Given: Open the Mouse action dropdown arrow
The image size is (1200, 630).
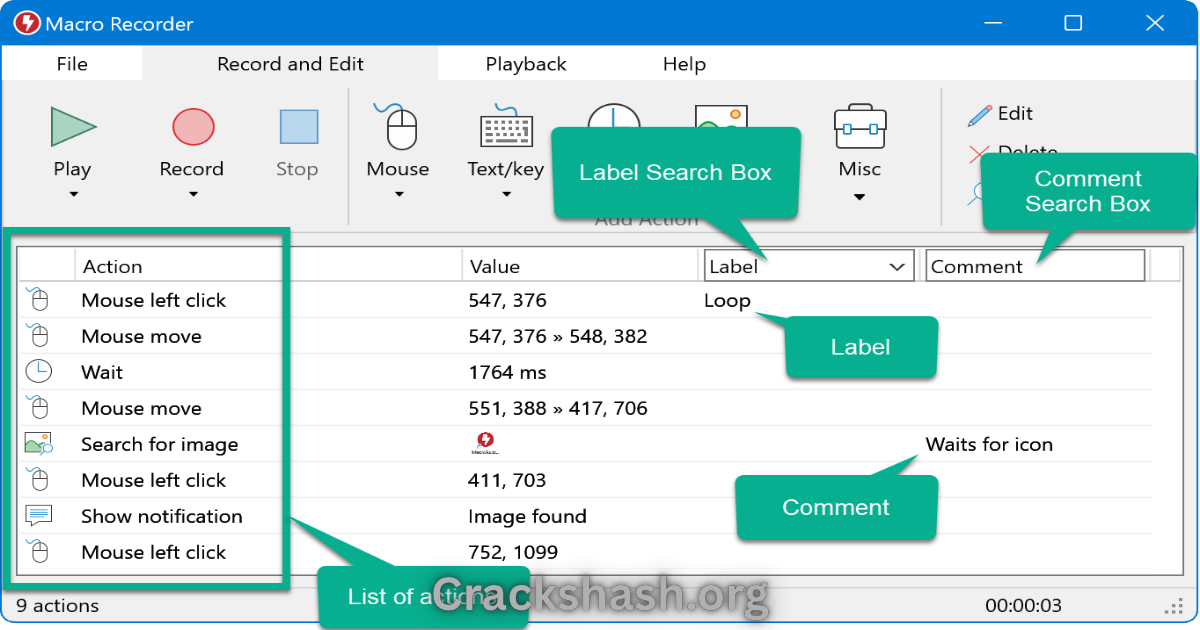Looking at the screenshot, I should (x=398, y=195).
